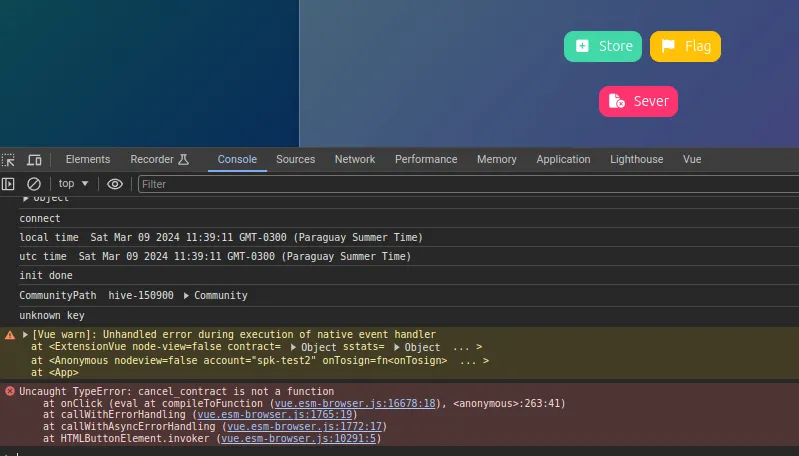The width and height of the screenshot is (799, 456).
Task: Click the plus icon inside Store button
Action: [x=582, y=46]
